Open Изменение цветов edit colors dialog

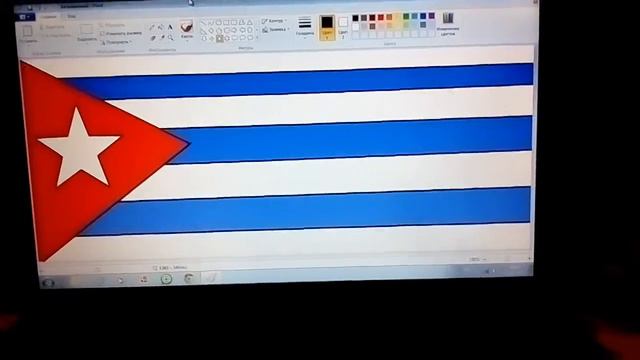point(448,24)
